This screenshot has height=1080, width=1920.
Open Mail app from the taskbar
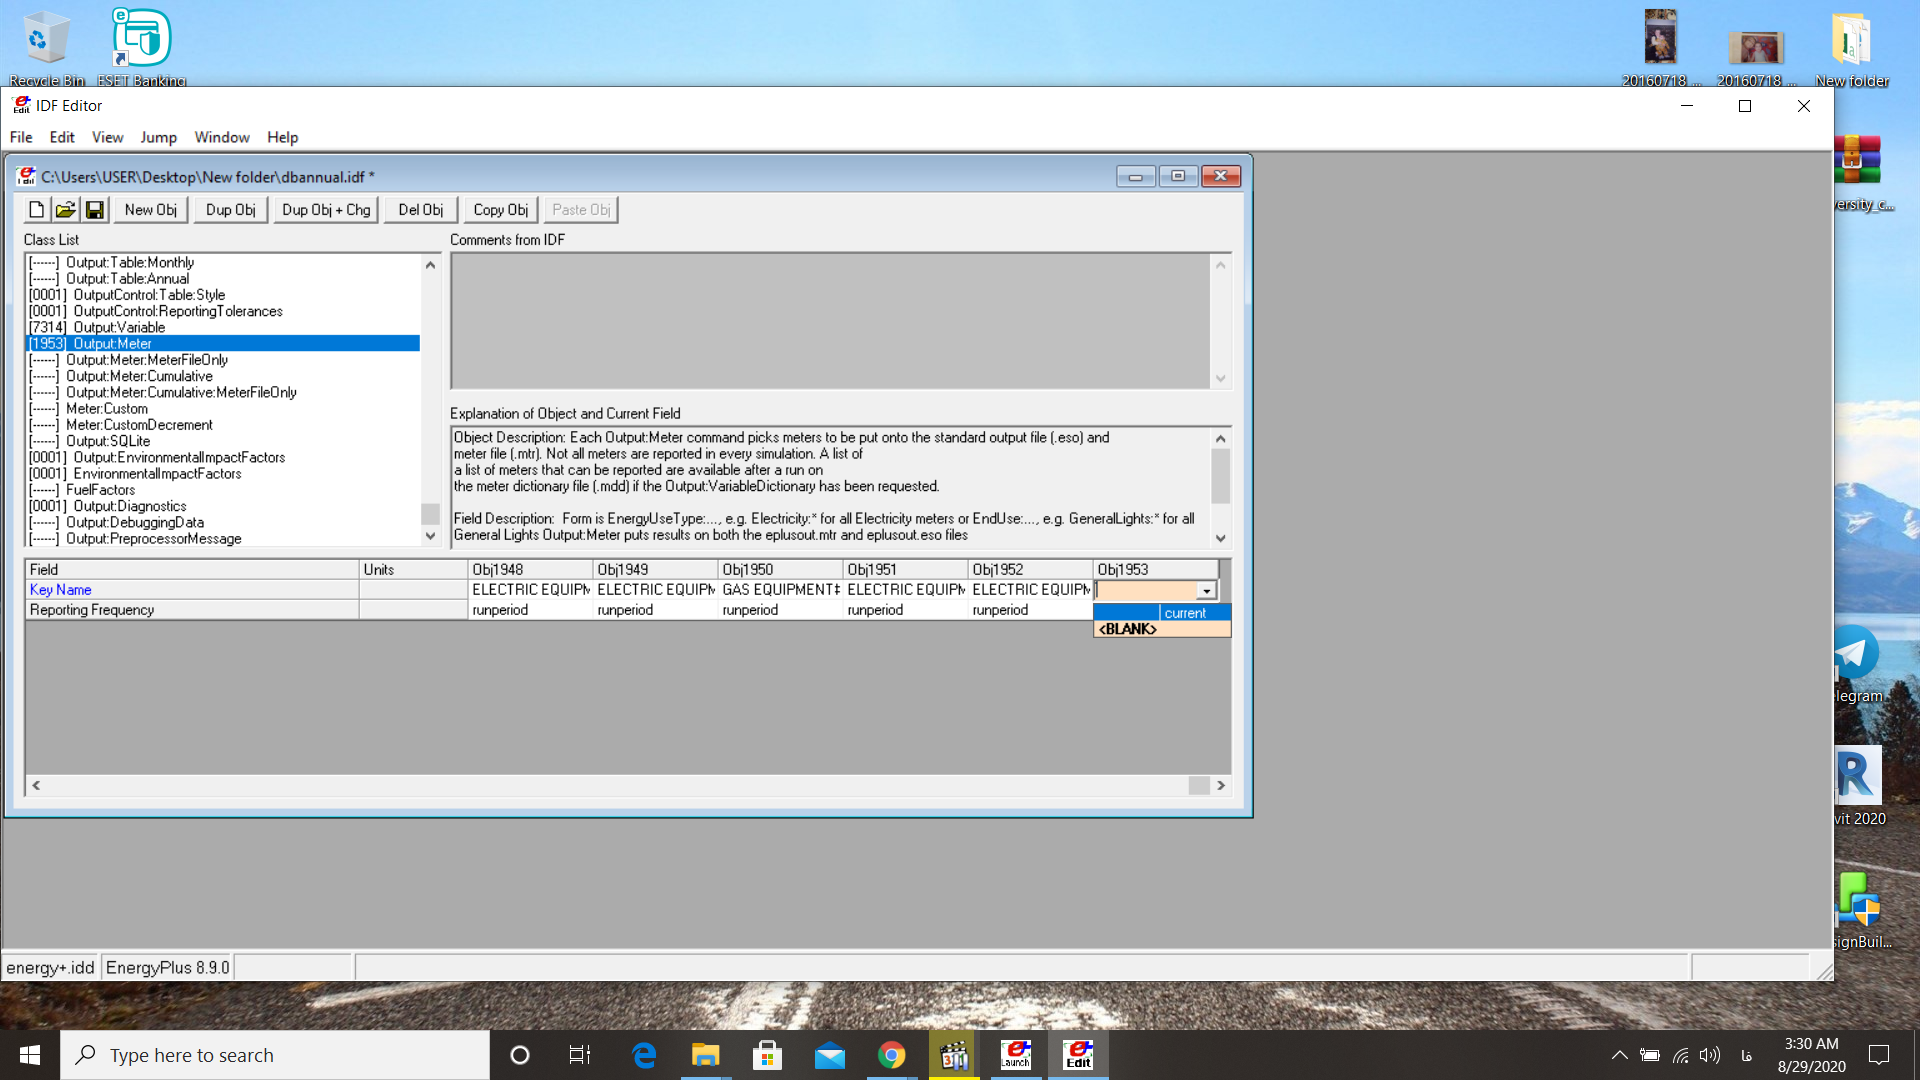tap(829, 1055)
